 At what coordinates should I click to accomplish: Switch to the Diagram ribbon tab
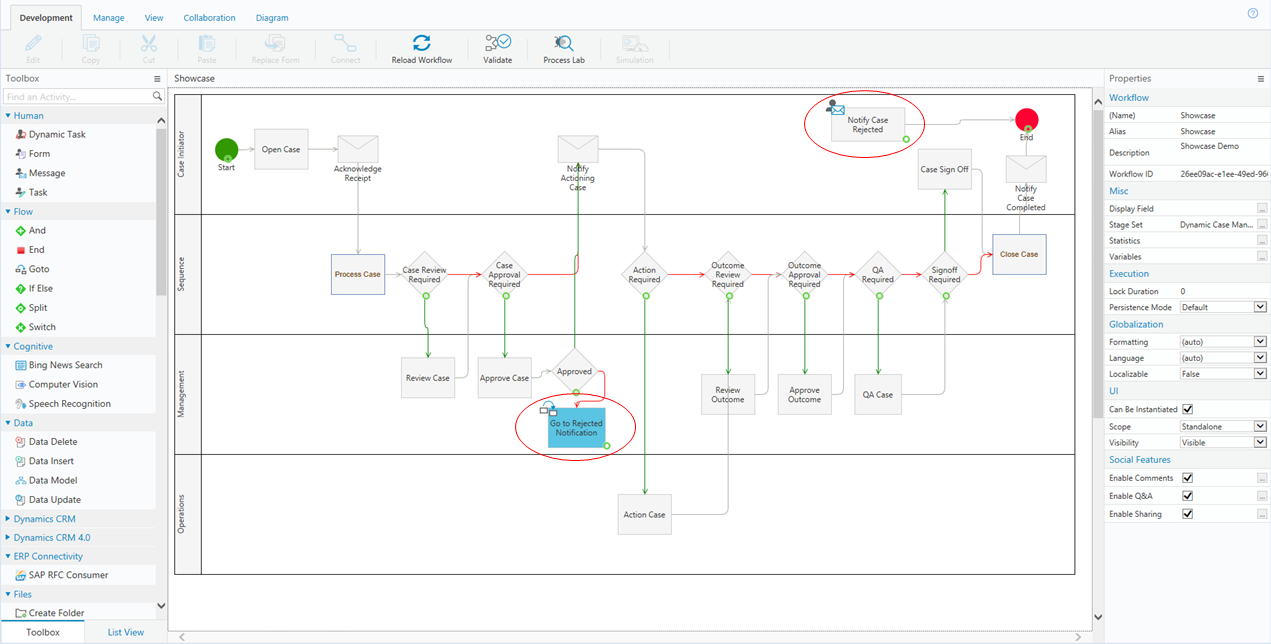click(x=272, y=18)
